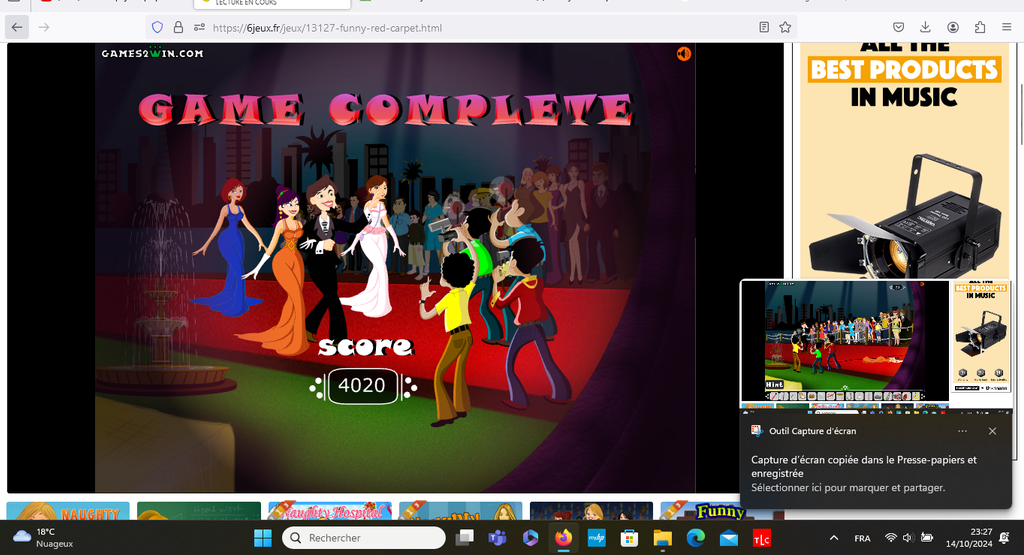Image resolution: width=1024 pixels, height=555 pixels.
Task: Open the File Explorer taskbar icon
Action: click(x=662, y=538)
